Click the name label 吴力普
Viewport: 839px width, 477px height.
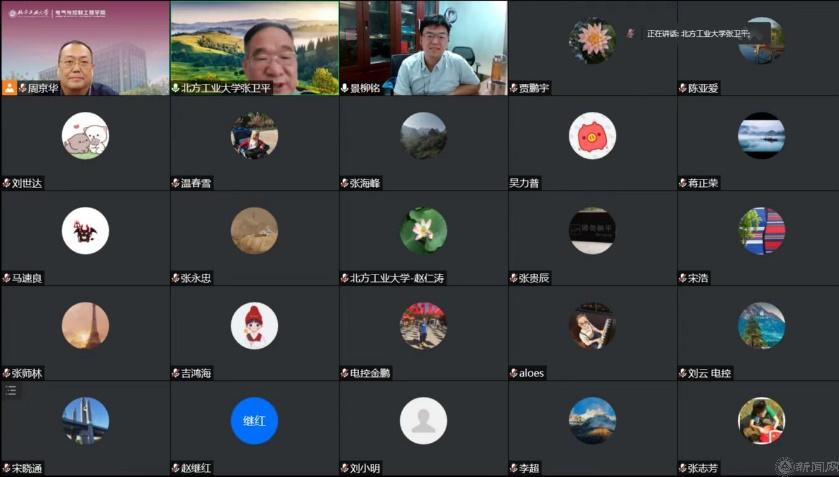tap(524, 183)
